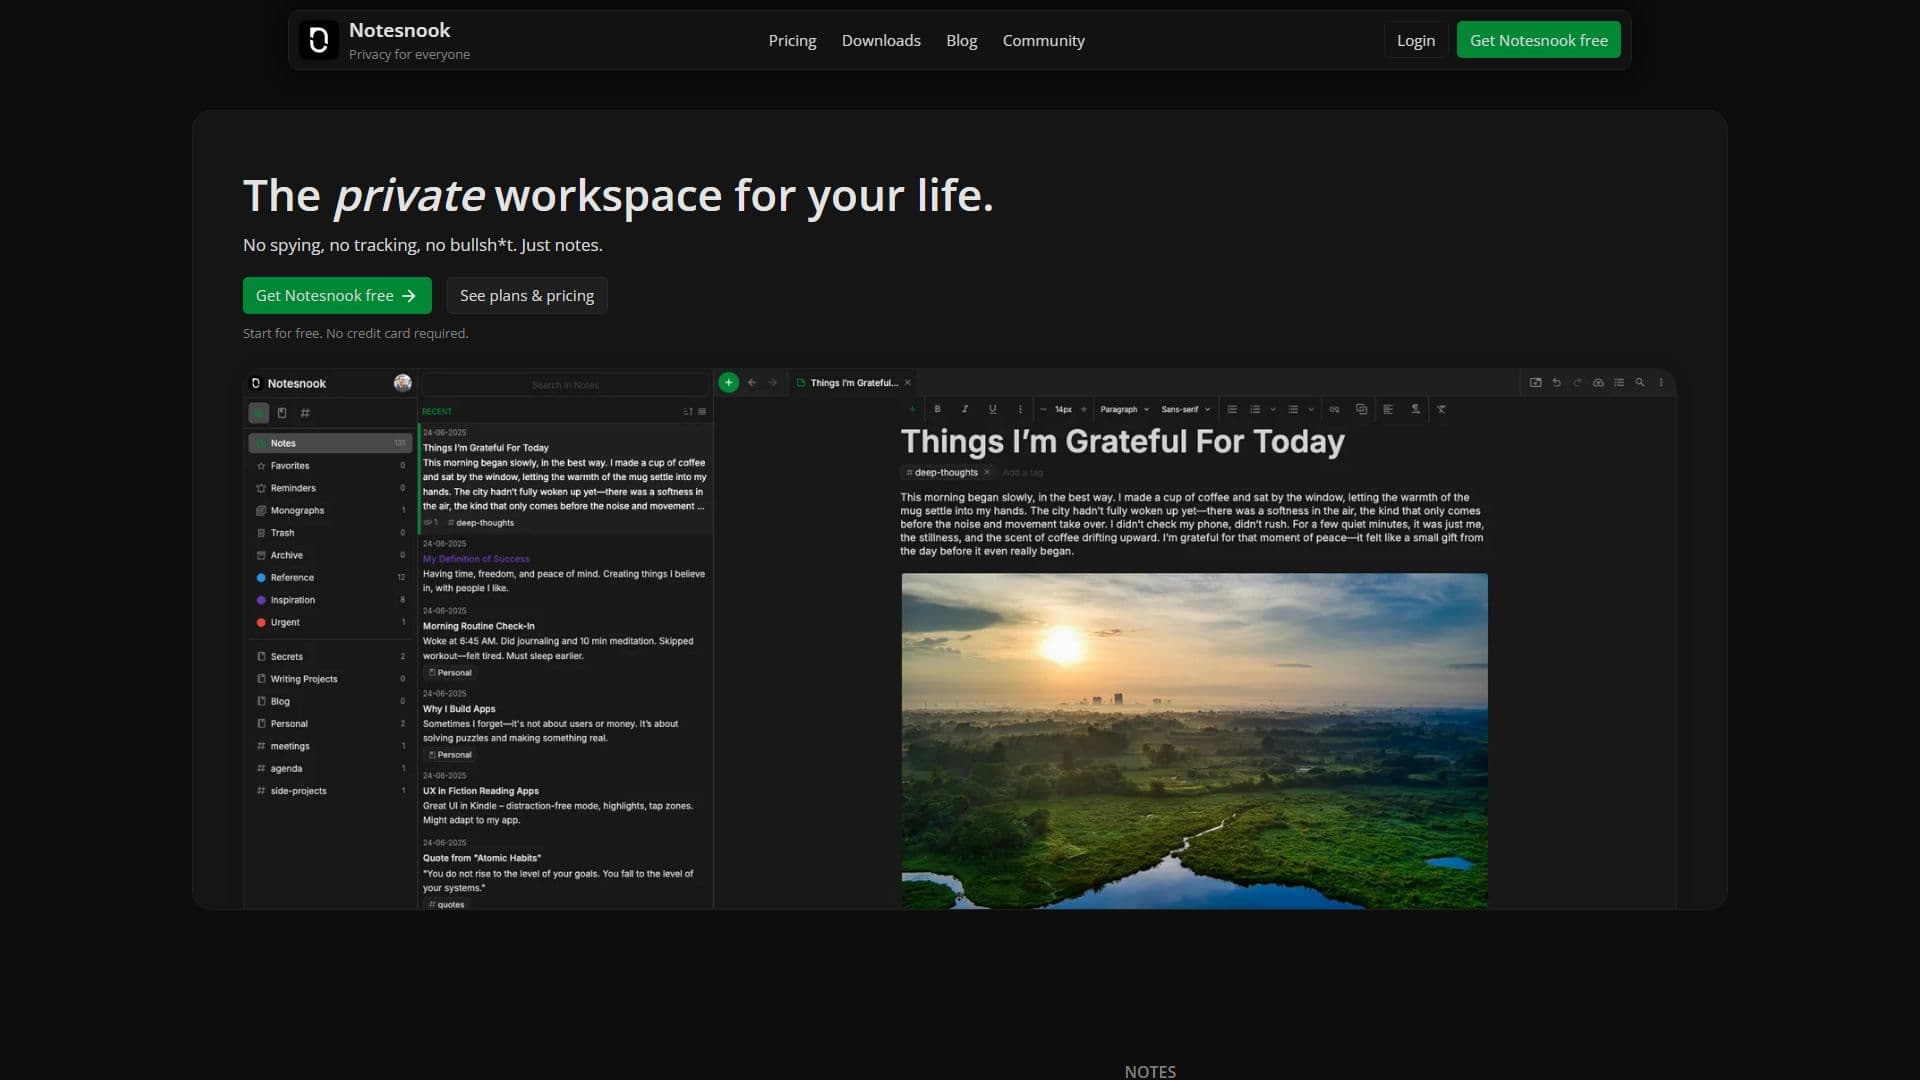Open the Notes sidebar item

(x=330, y=443)
